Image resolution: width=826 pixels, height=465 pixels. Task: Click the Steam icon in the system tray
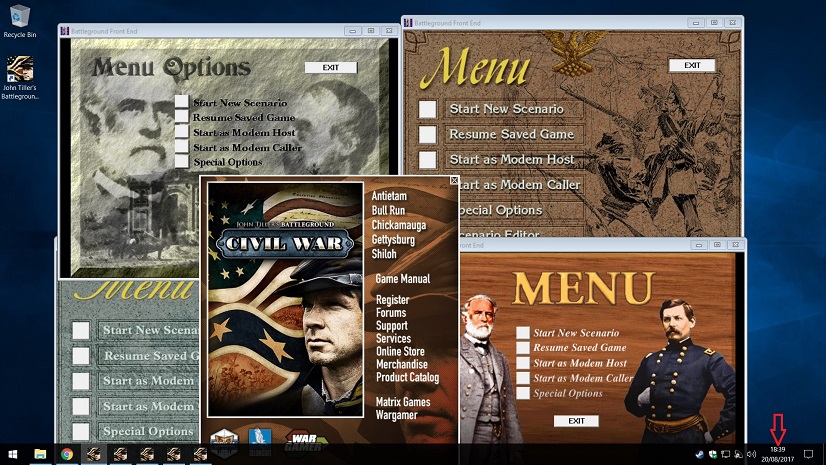(699, 454)
